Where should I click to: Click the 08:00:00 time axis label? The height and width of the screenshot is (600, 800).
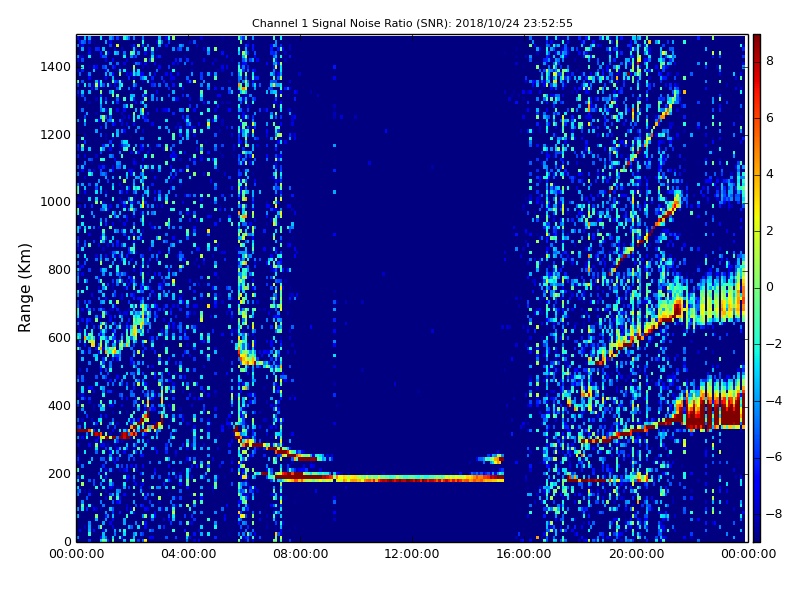(301, 554)
